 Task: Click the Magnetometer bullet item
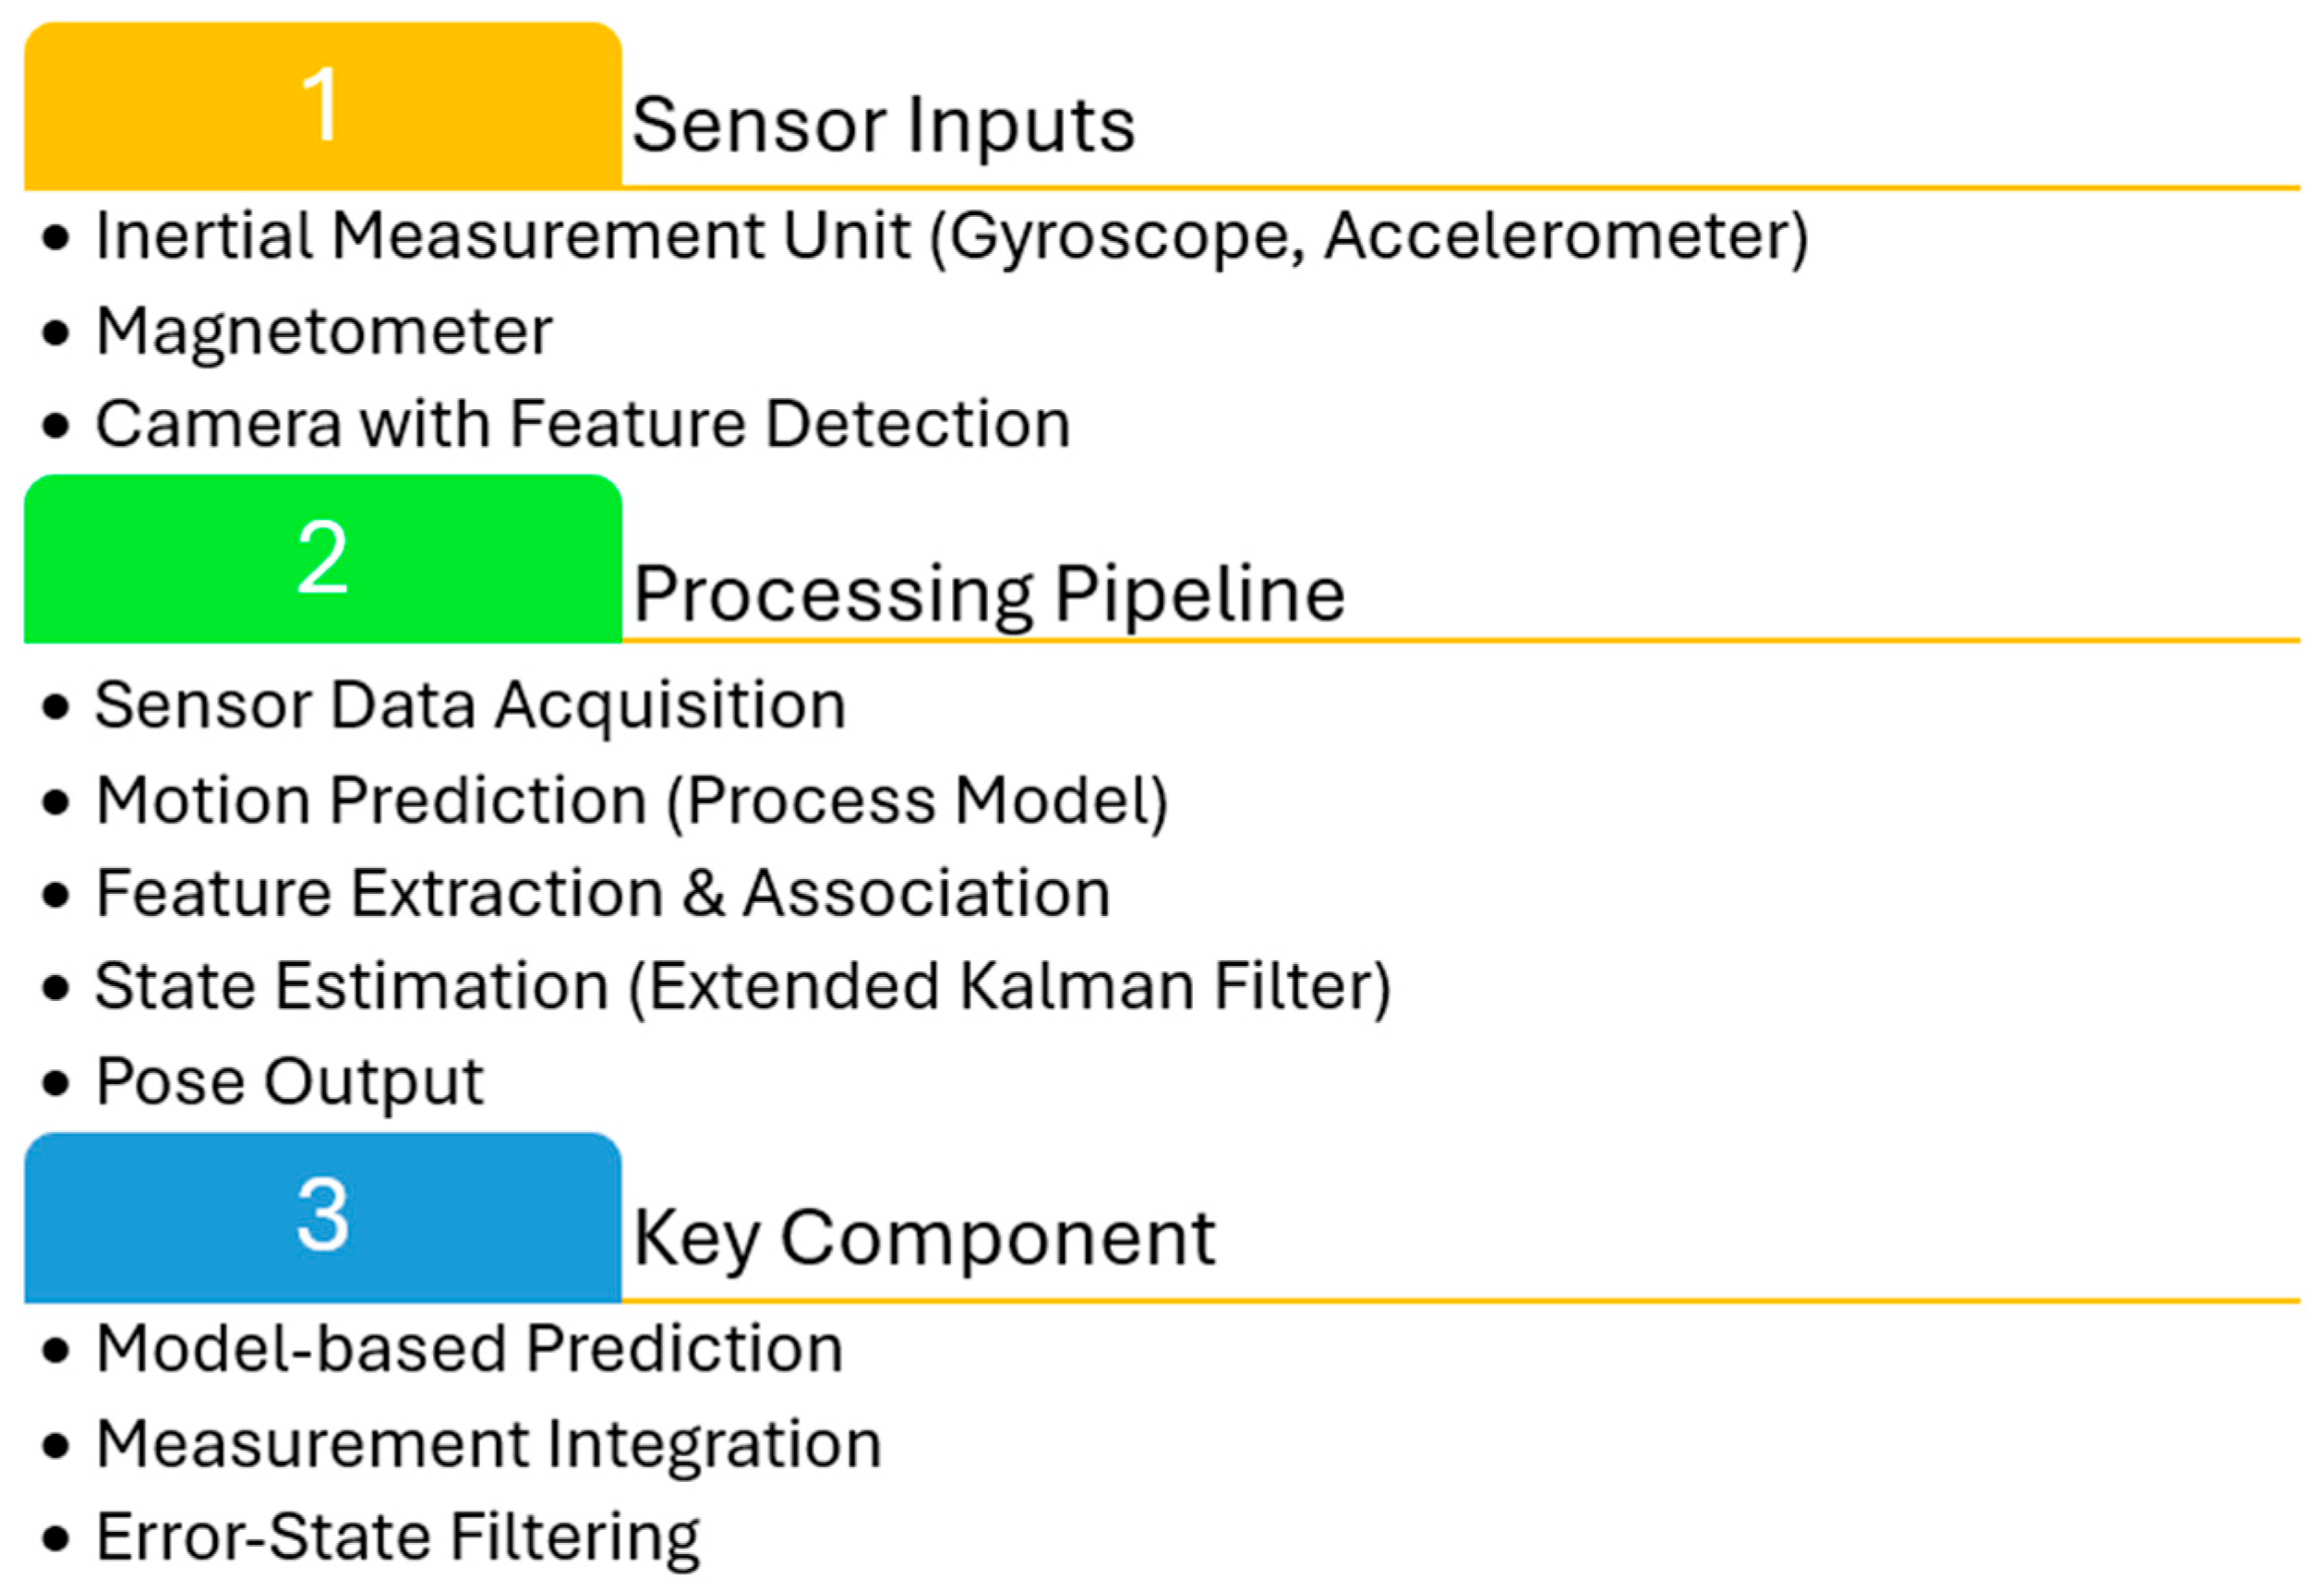(x=324, y=331)
